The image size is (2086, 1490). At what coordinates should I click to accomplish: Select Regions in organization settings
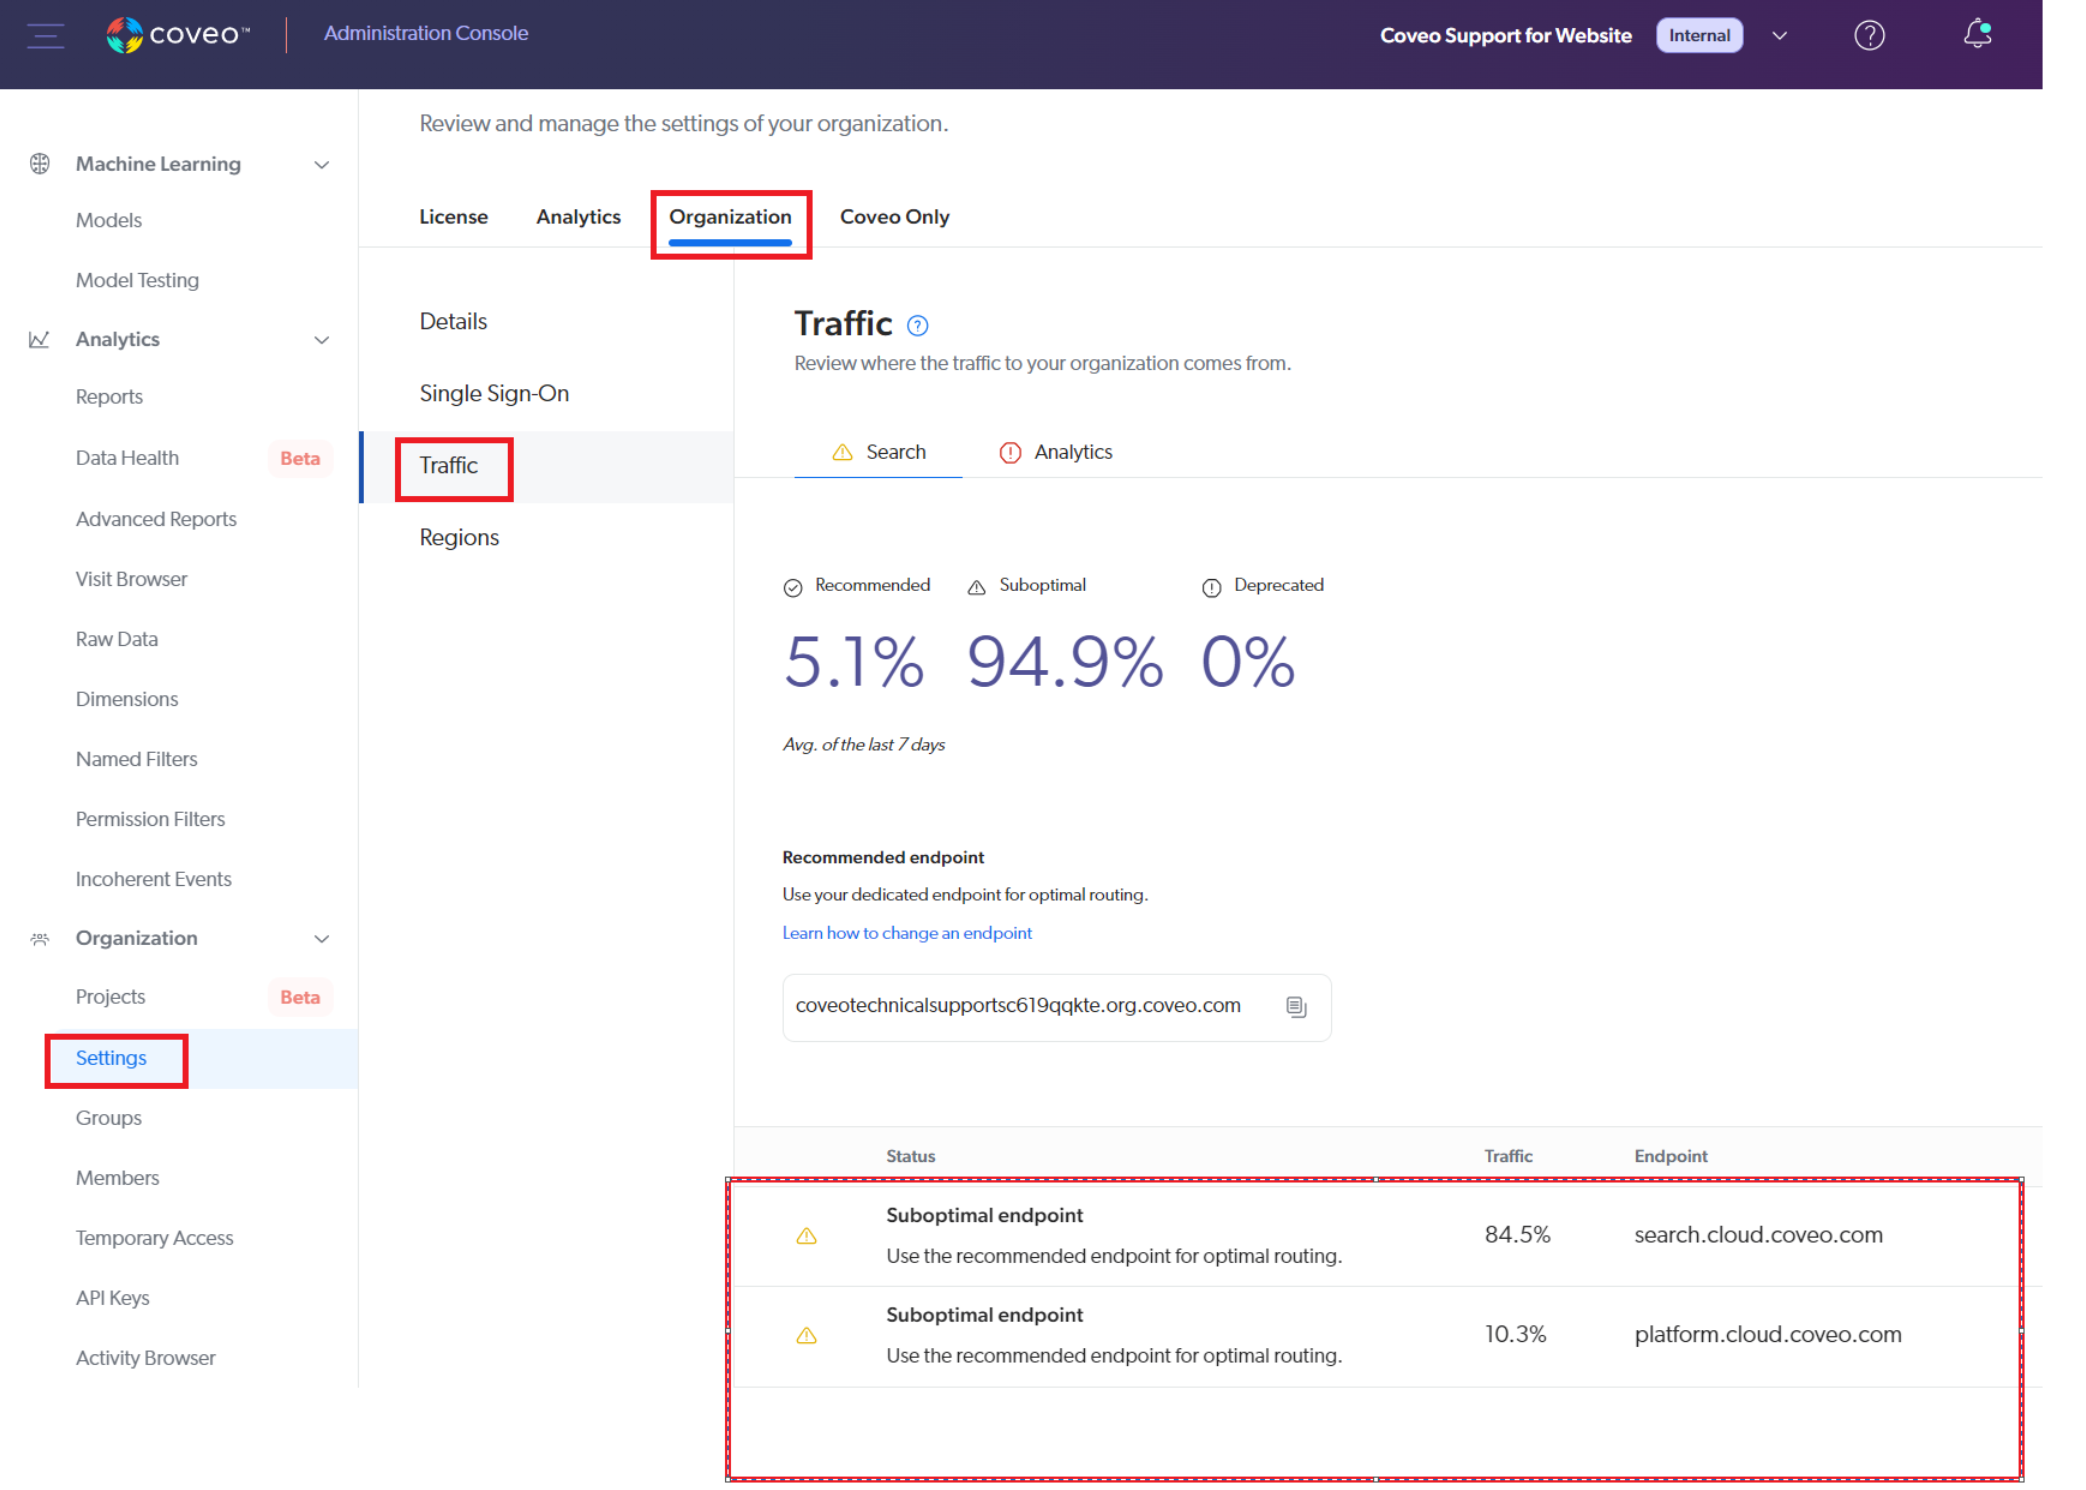[x=458, y=537]
